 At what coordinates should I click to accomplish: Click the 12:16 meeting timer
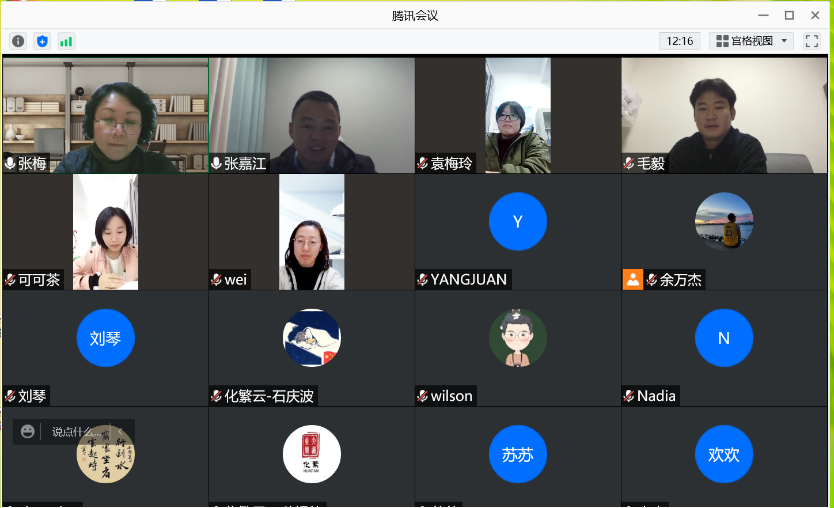pos(680,41)
